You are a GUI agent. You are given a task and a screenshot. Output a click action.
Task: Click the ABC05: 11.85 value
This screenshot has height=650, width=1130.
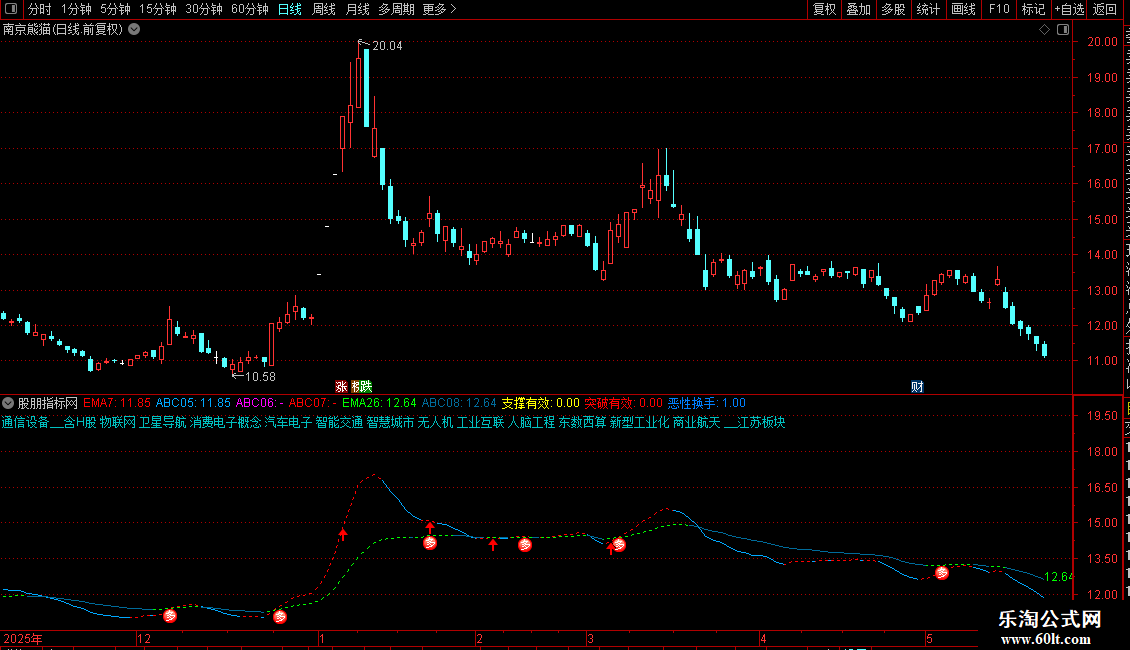[x=193, y=403]
